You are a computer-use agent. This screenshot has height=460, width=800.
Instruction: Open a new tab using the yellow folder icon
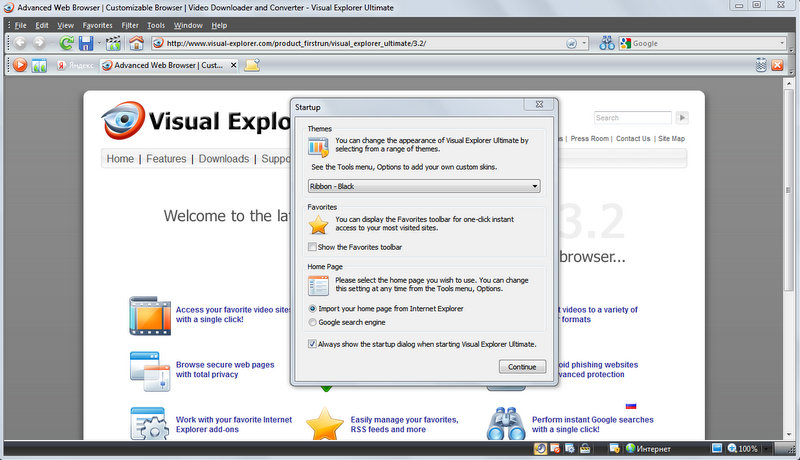pos(252,65)
